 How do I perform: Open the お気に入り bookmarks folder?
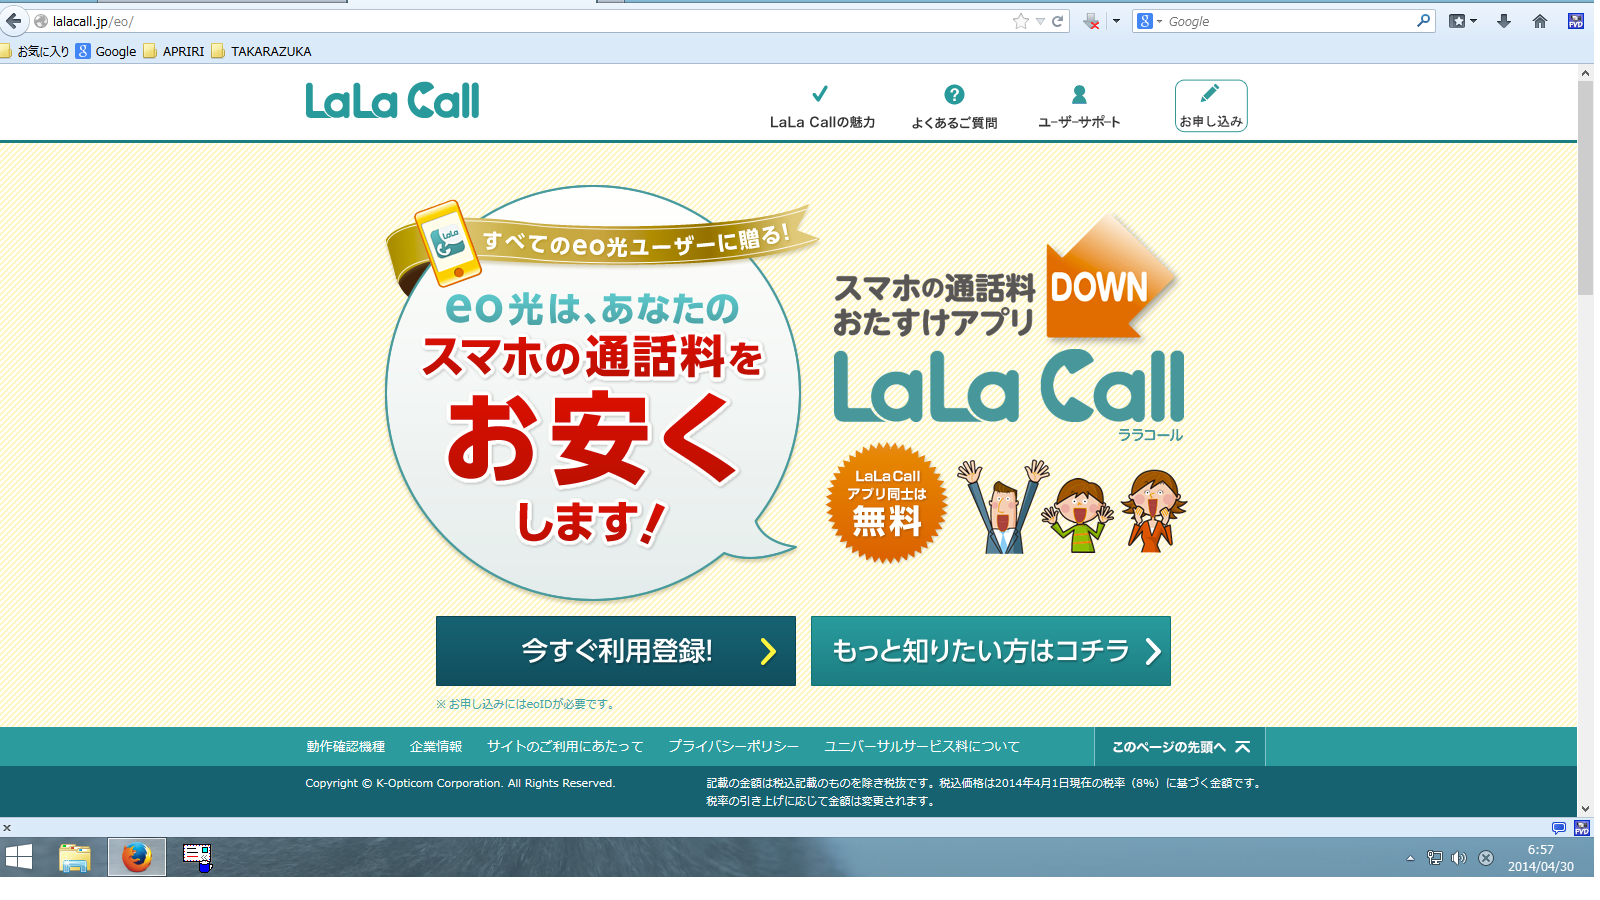coord(36,51)
